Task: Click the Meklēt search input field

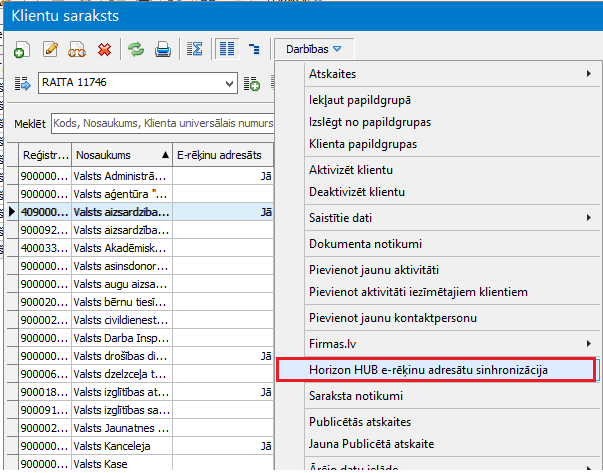Action: tap(163, 123)
